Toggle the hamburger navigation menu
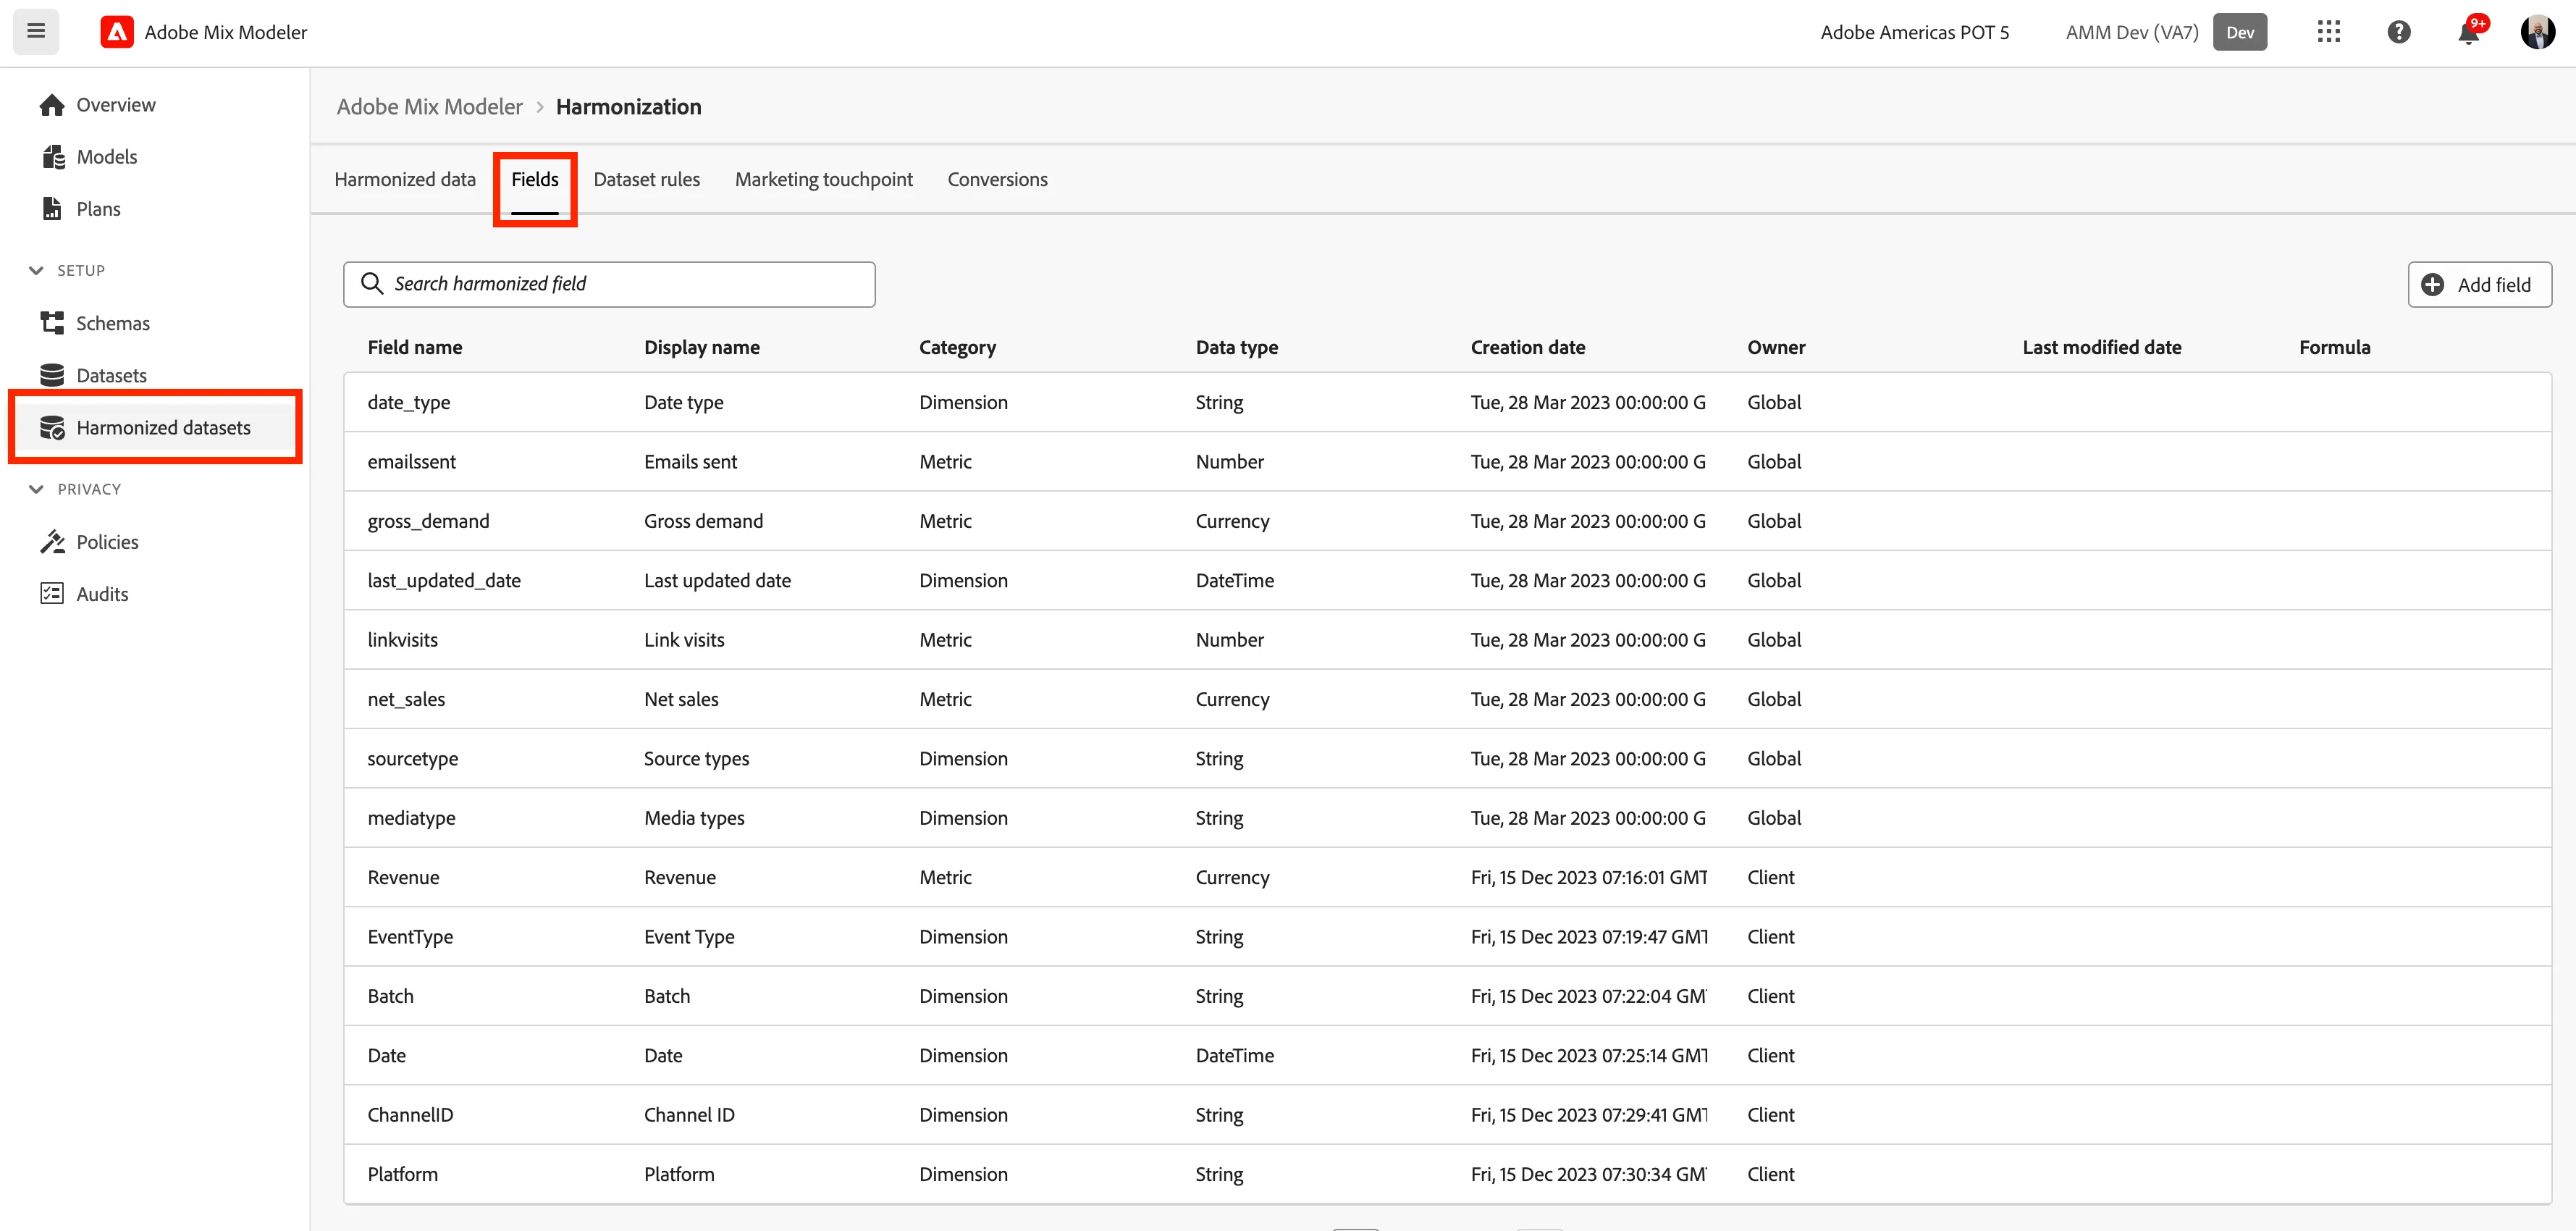This screenshot has width=2576, height=1231. tap(36, 31)
